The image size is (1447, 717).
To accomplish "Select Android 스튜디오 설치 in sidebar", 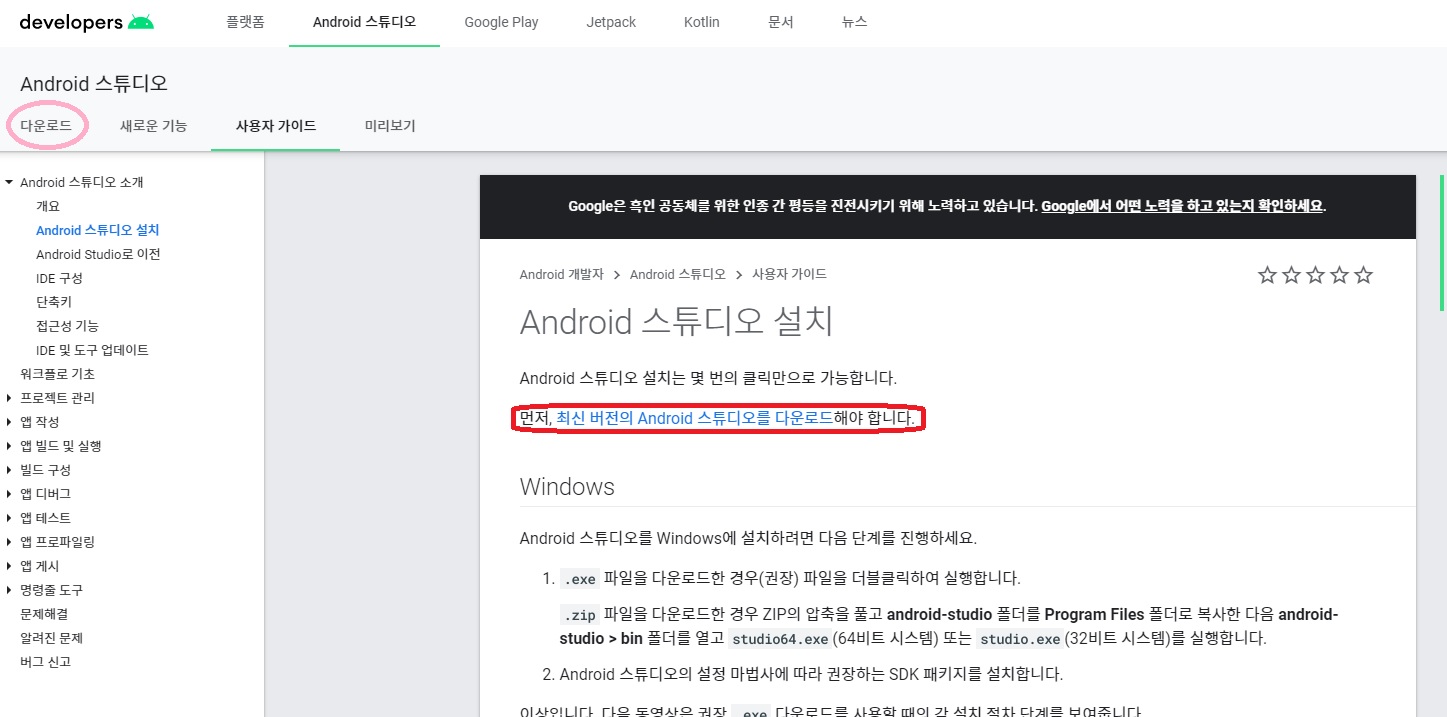I will 98,230.
